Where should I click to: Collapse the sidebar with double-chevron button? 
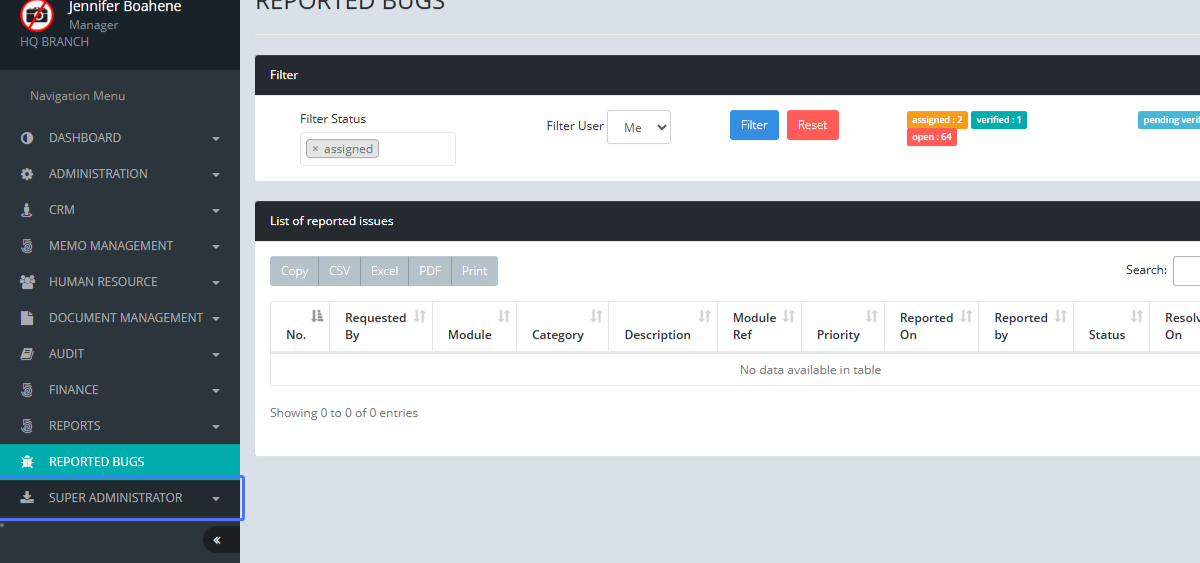coord(217,540)
